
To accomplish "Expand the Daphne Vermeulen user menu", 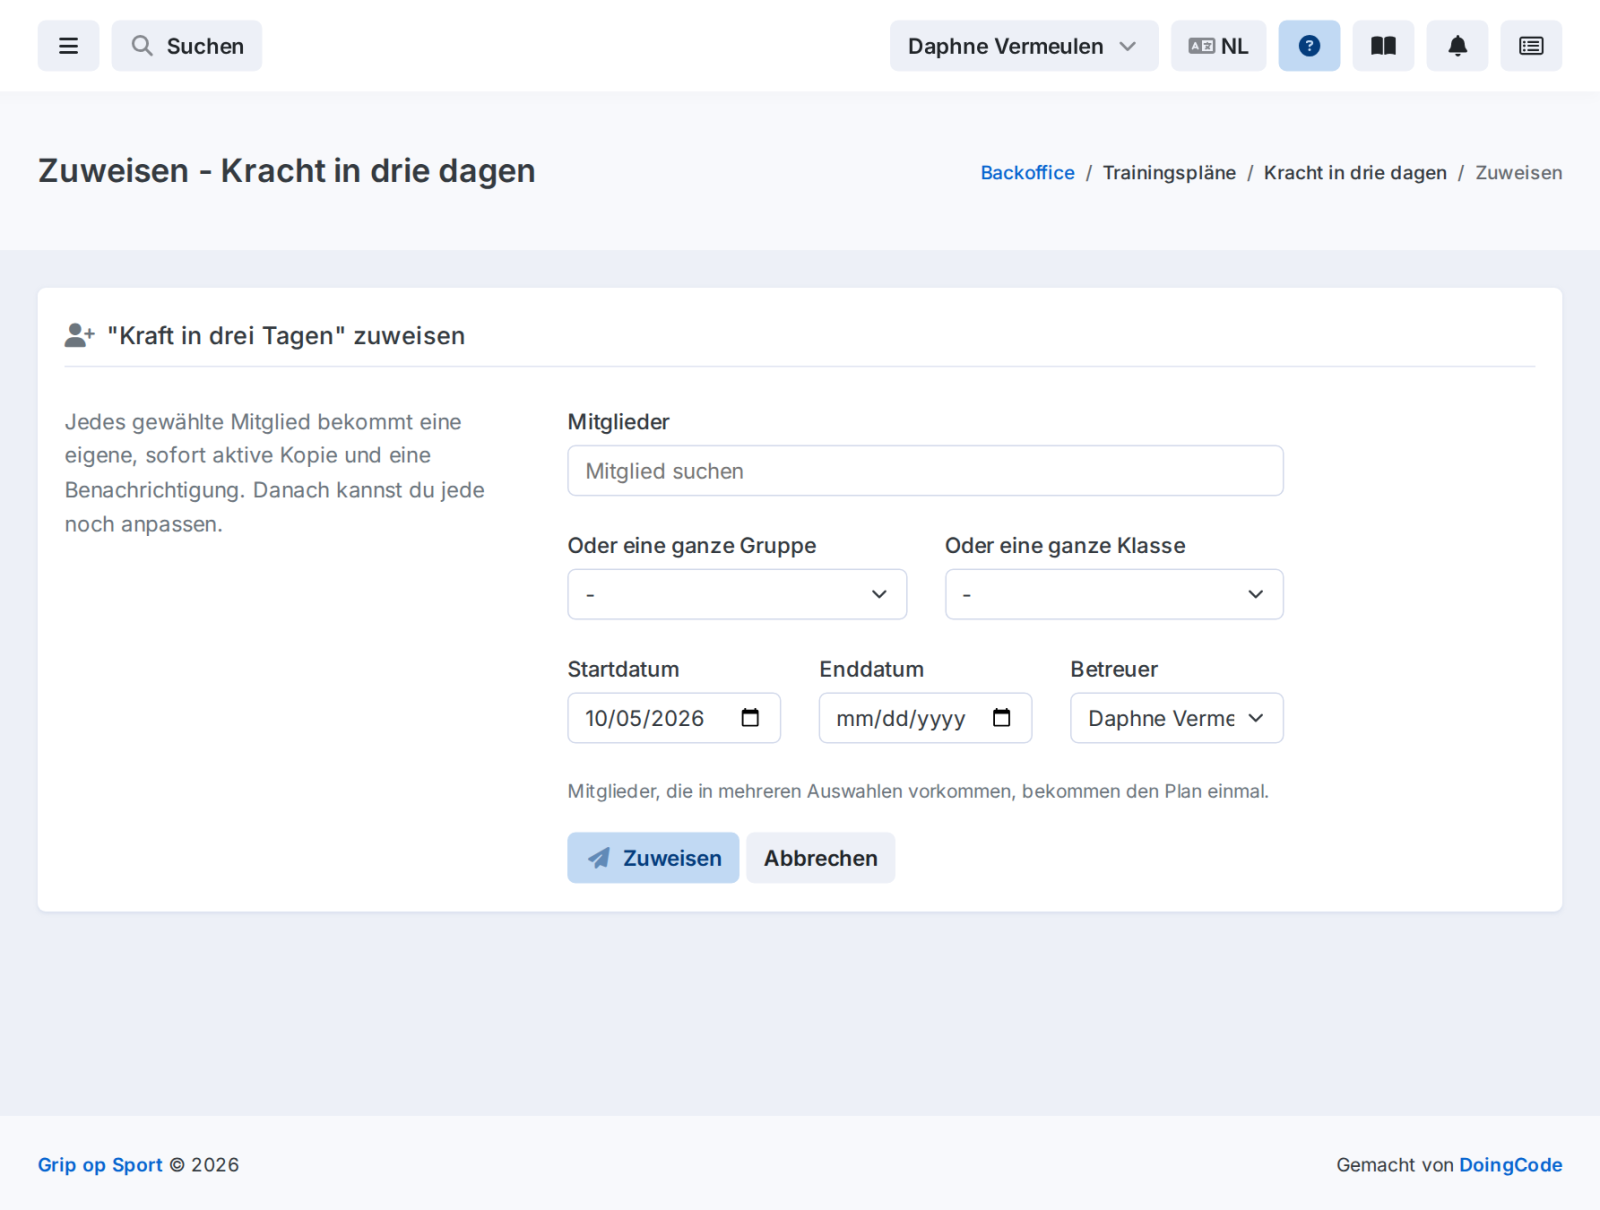I will point(1024,46).
